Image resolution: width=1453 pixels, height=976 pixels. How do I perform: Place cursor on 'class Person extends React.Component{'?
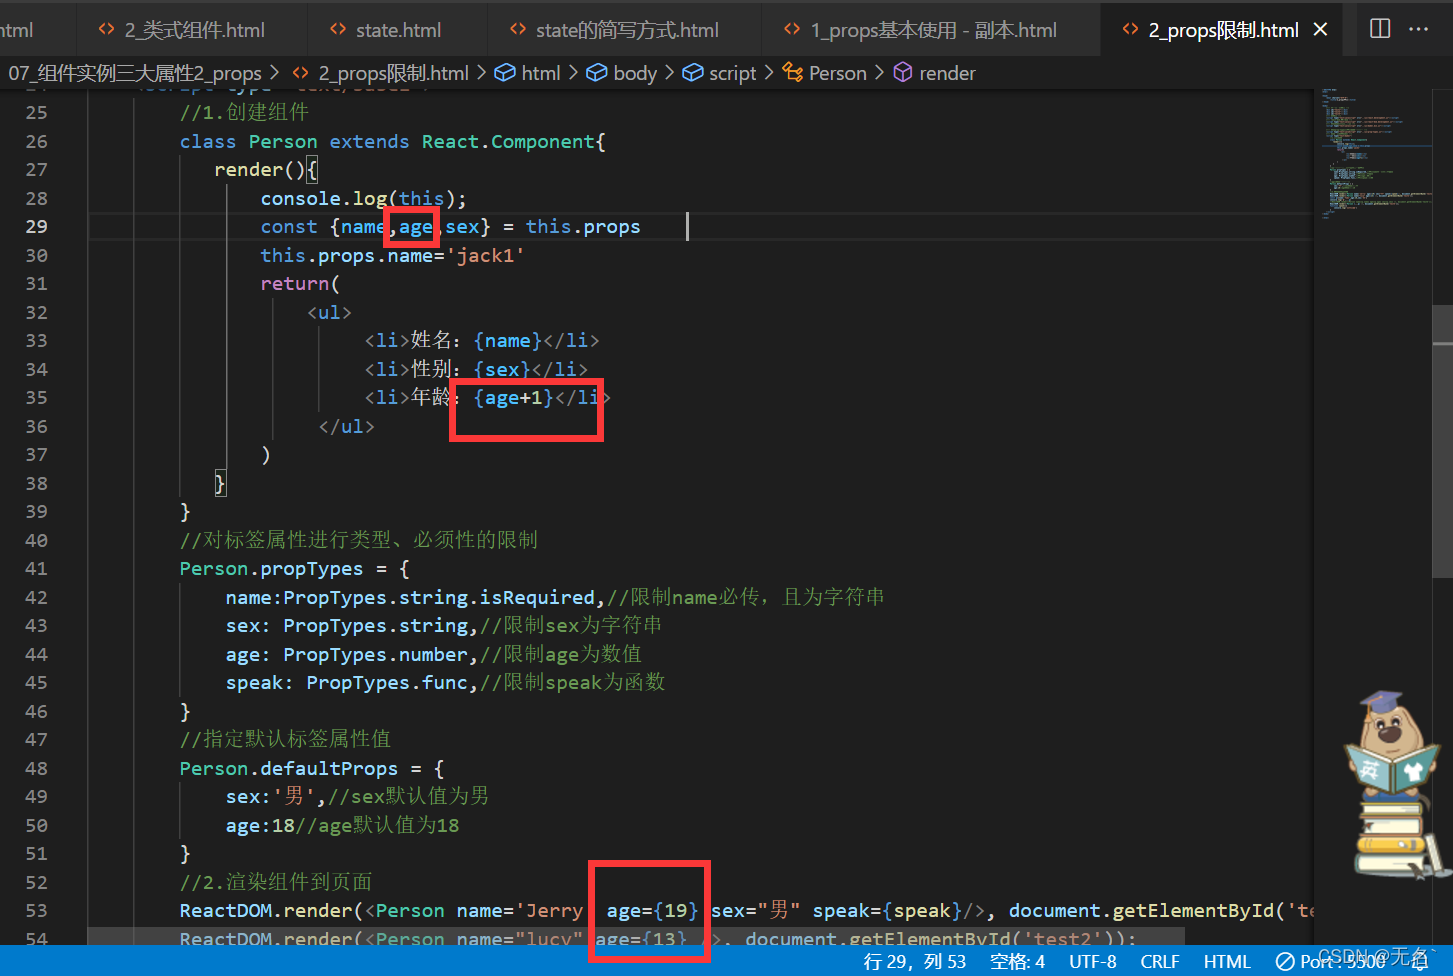[x=392, y=142]
